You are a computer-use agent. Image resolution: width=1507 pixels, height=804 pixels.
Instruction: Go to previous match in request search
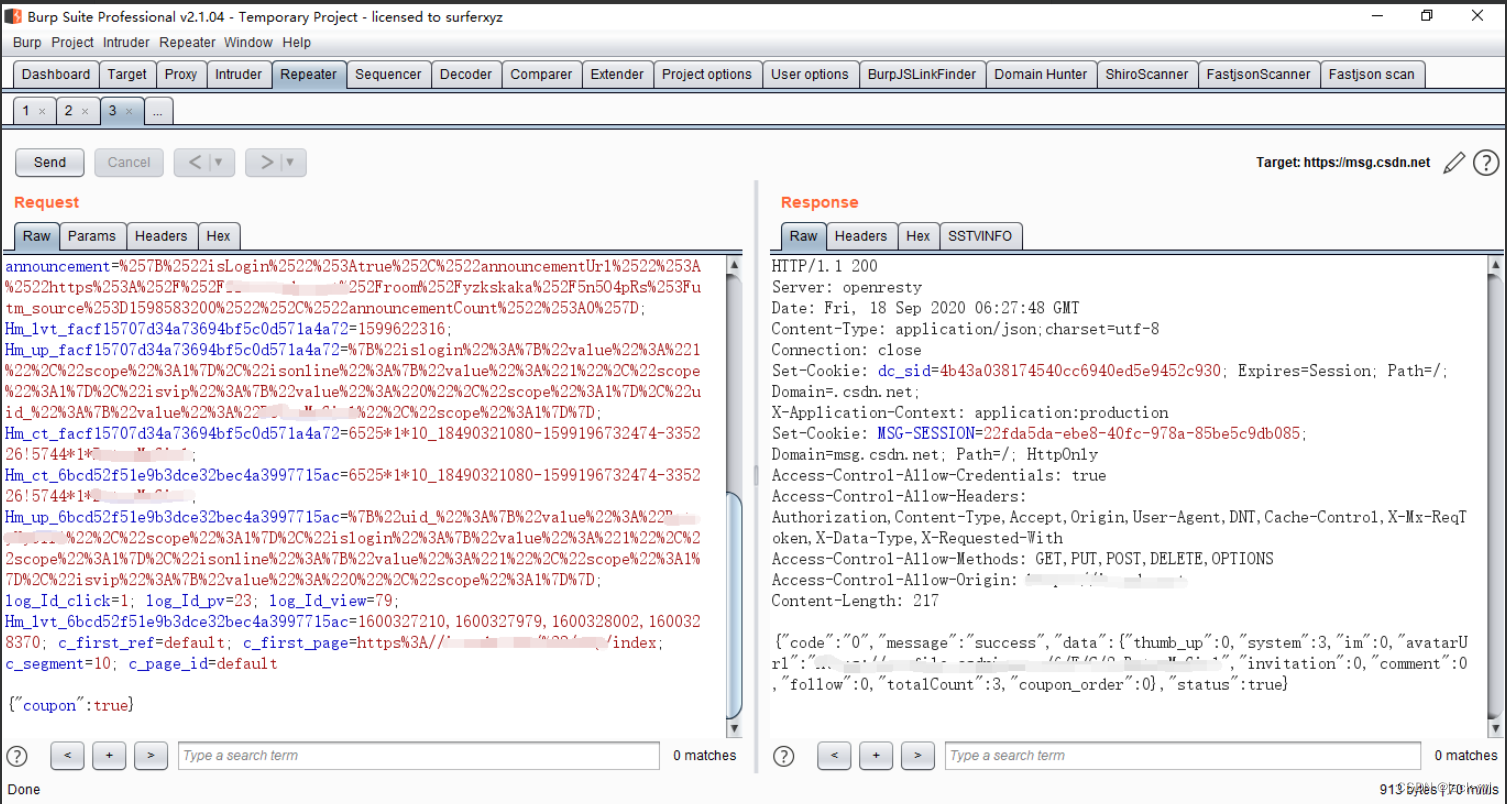tap(67, 756)
